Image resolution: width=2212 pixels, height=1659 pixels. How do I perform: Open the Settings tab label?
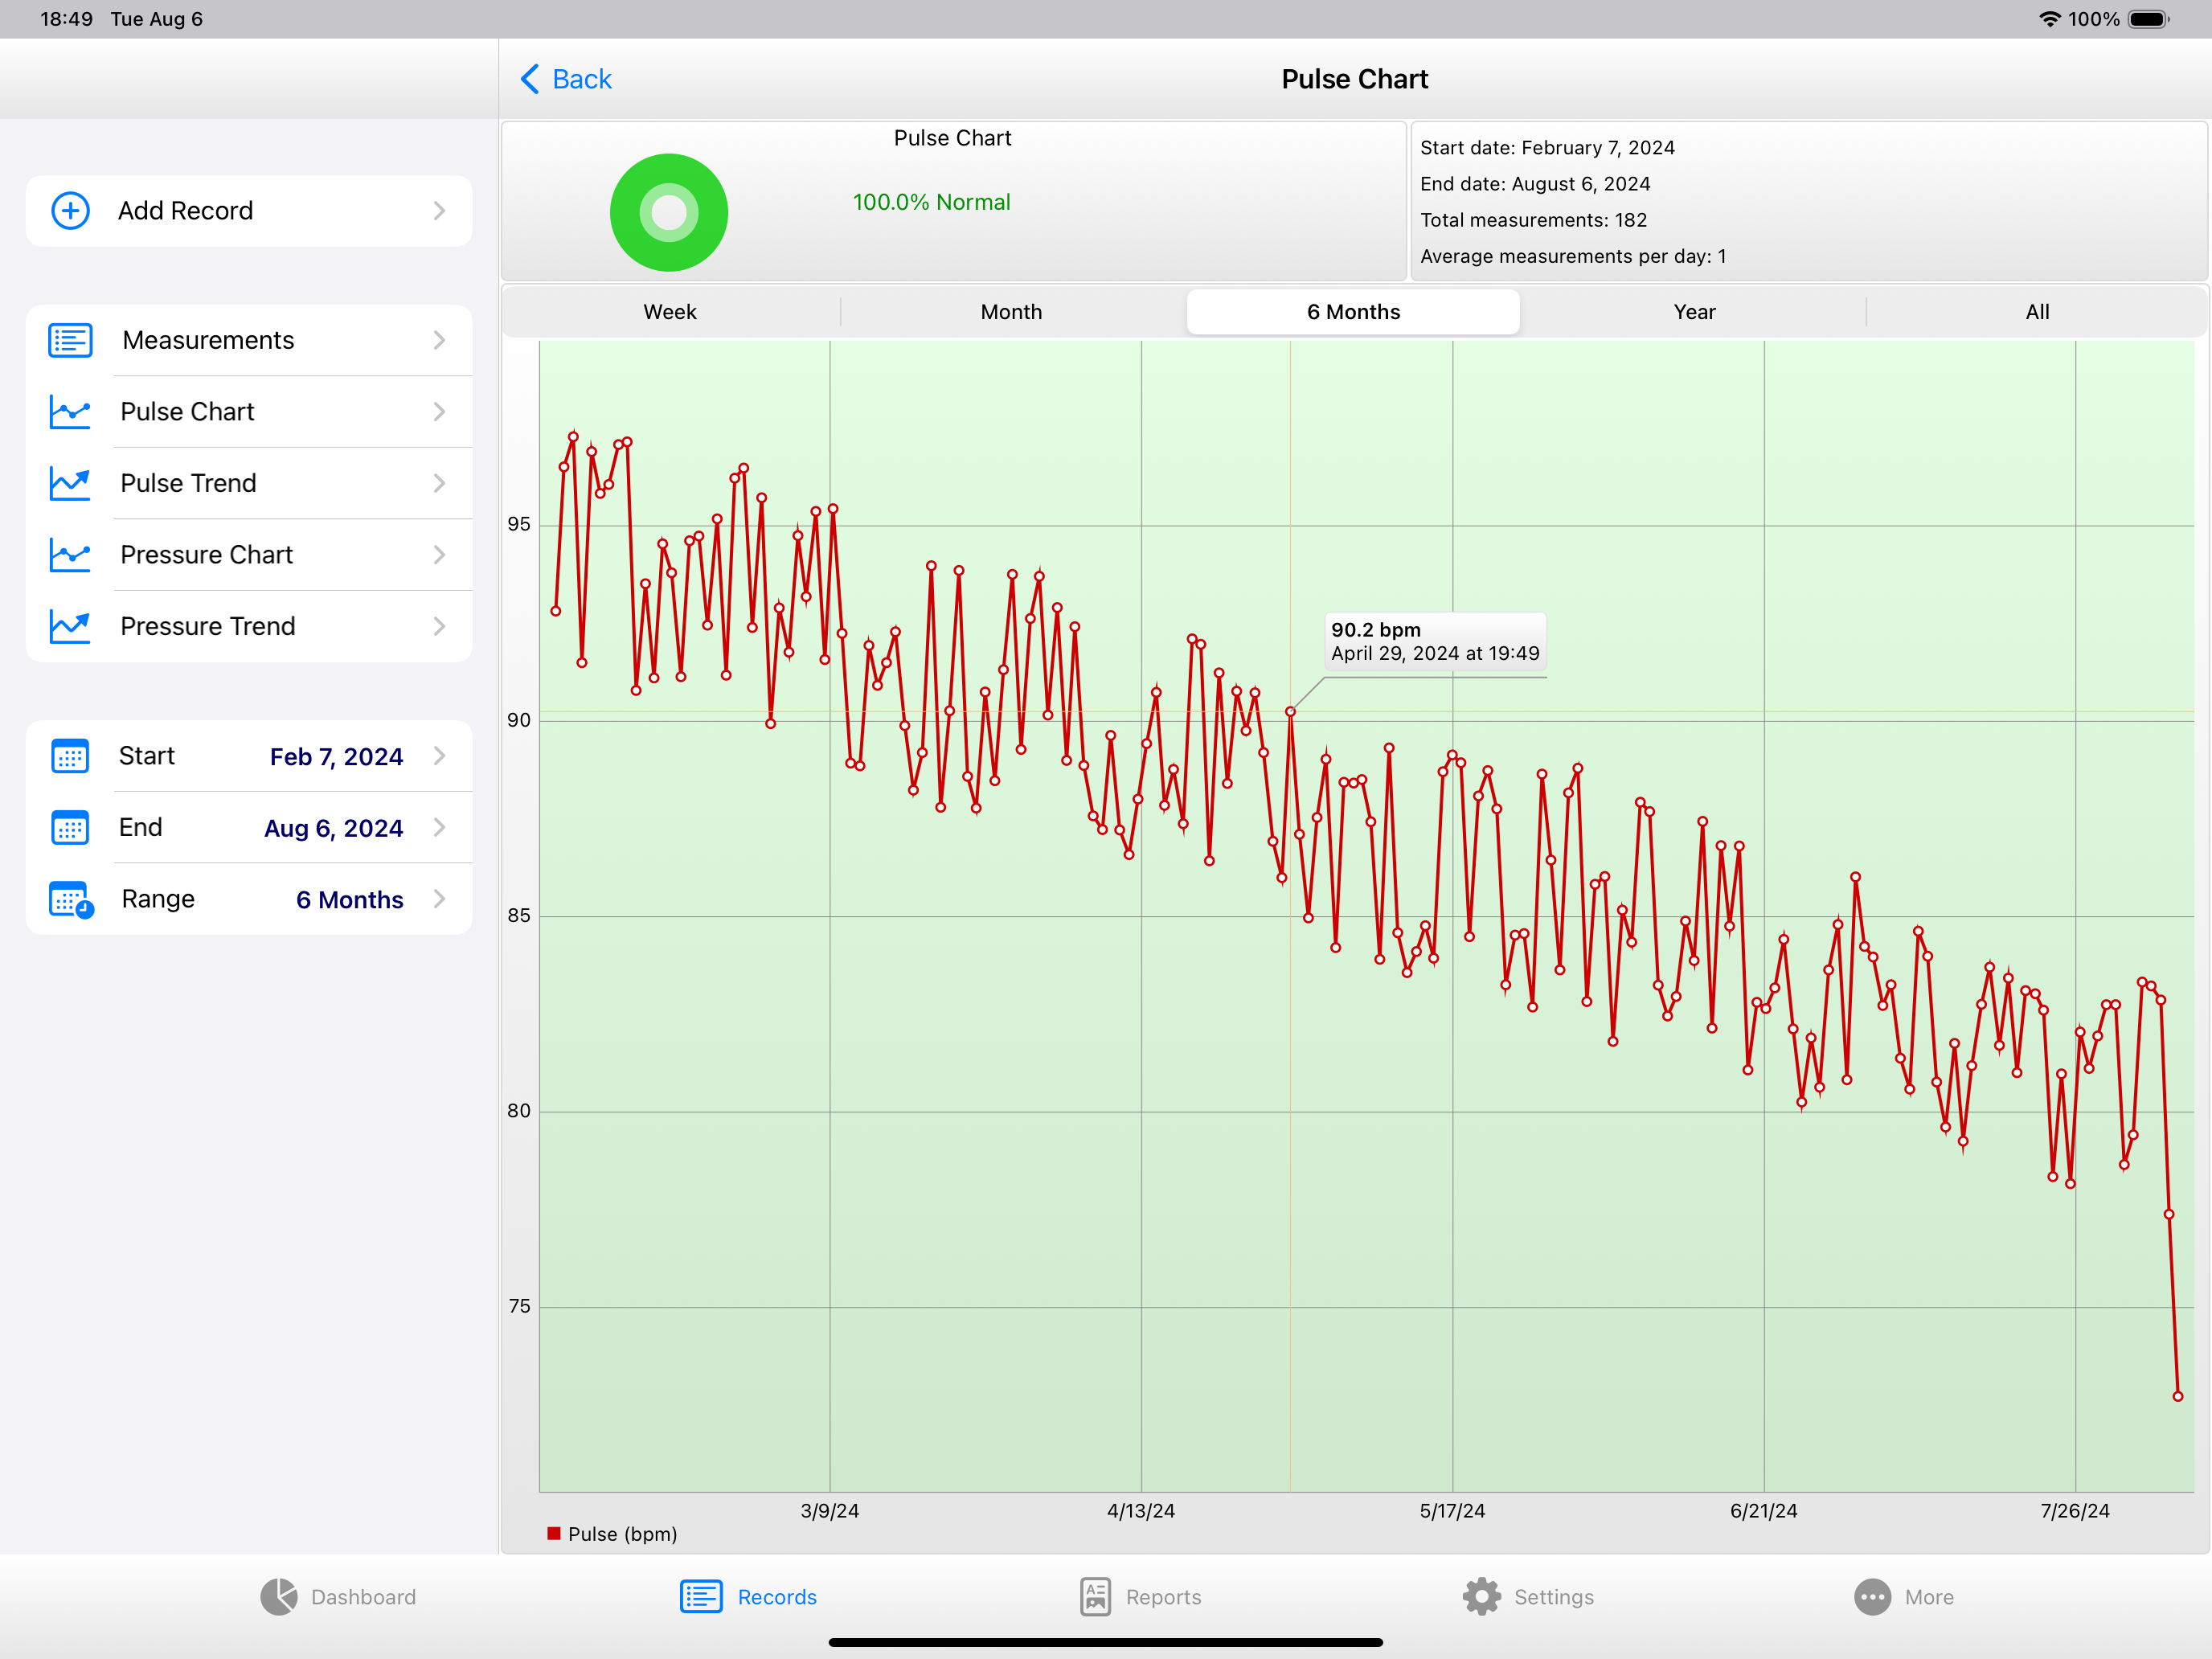1554,1597
